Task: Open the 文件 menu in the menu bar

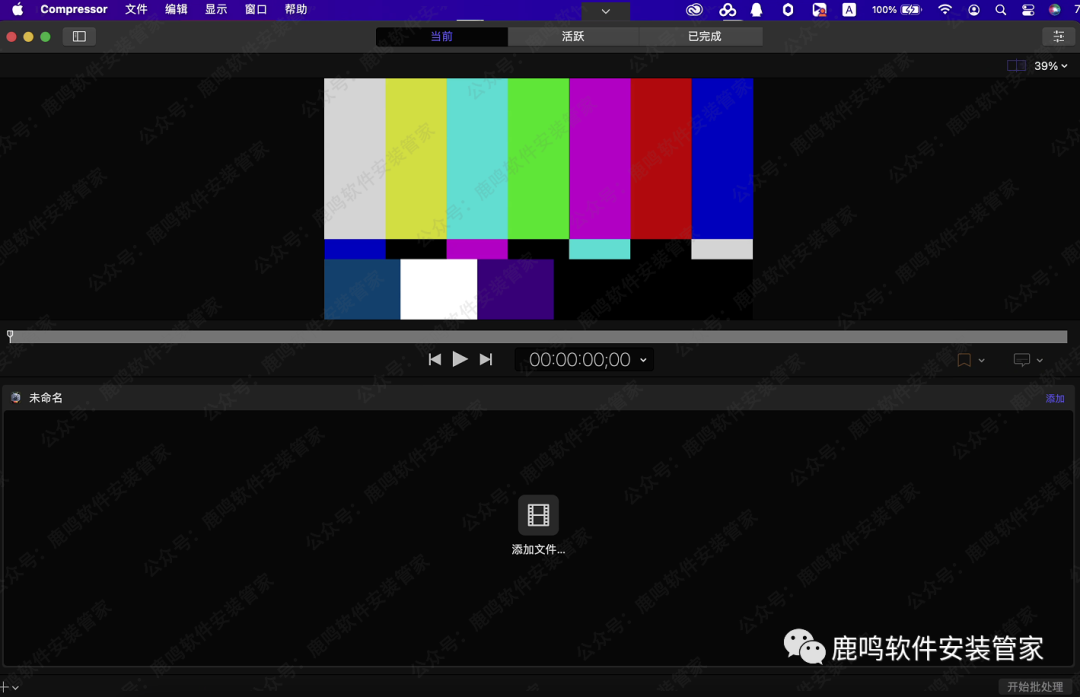Action: (x=136, y=9)
